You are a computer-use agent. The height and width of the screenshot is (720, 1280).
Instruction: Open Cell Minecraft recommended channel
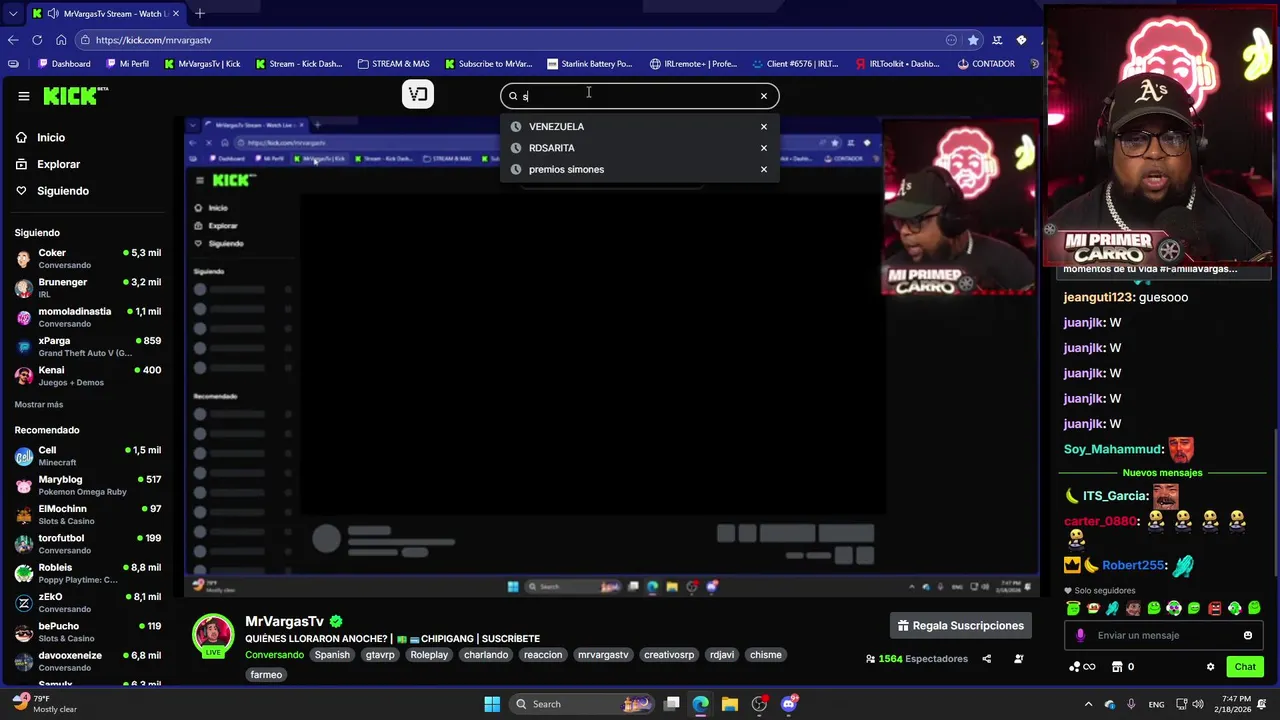(x=88, y=456)
